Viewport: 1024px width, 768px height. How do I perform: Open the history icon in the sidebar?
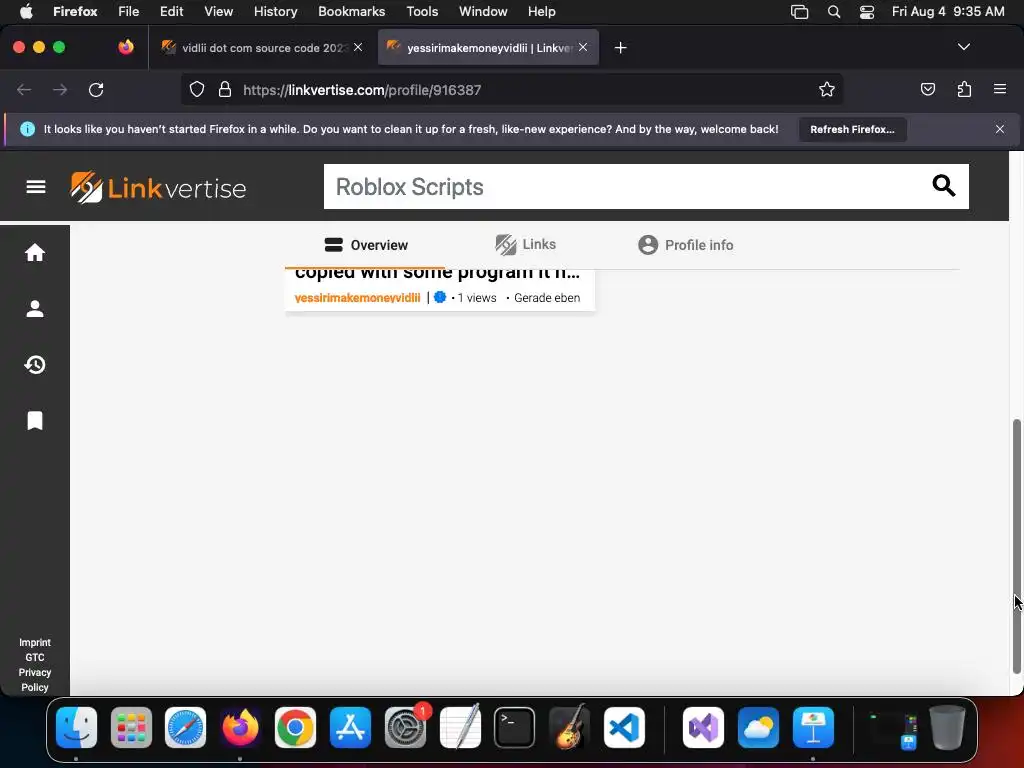pyautogui.click(x=35, y=364)
